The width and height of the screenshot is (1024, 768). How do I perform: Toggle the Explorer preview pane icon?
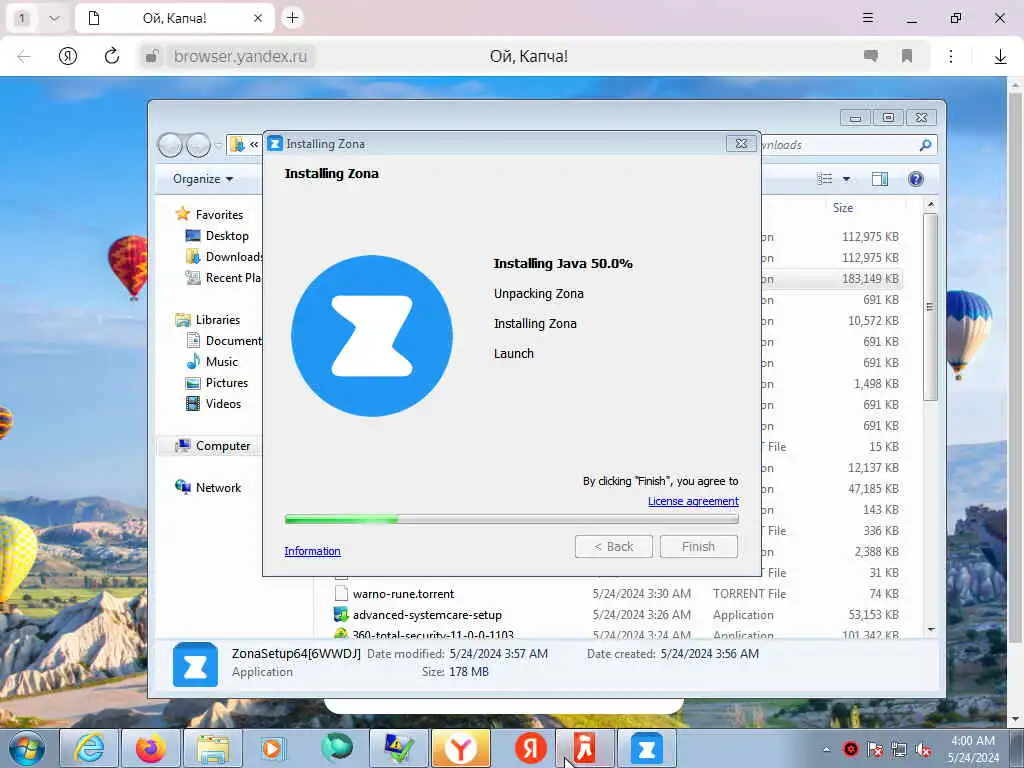[880, 179]
